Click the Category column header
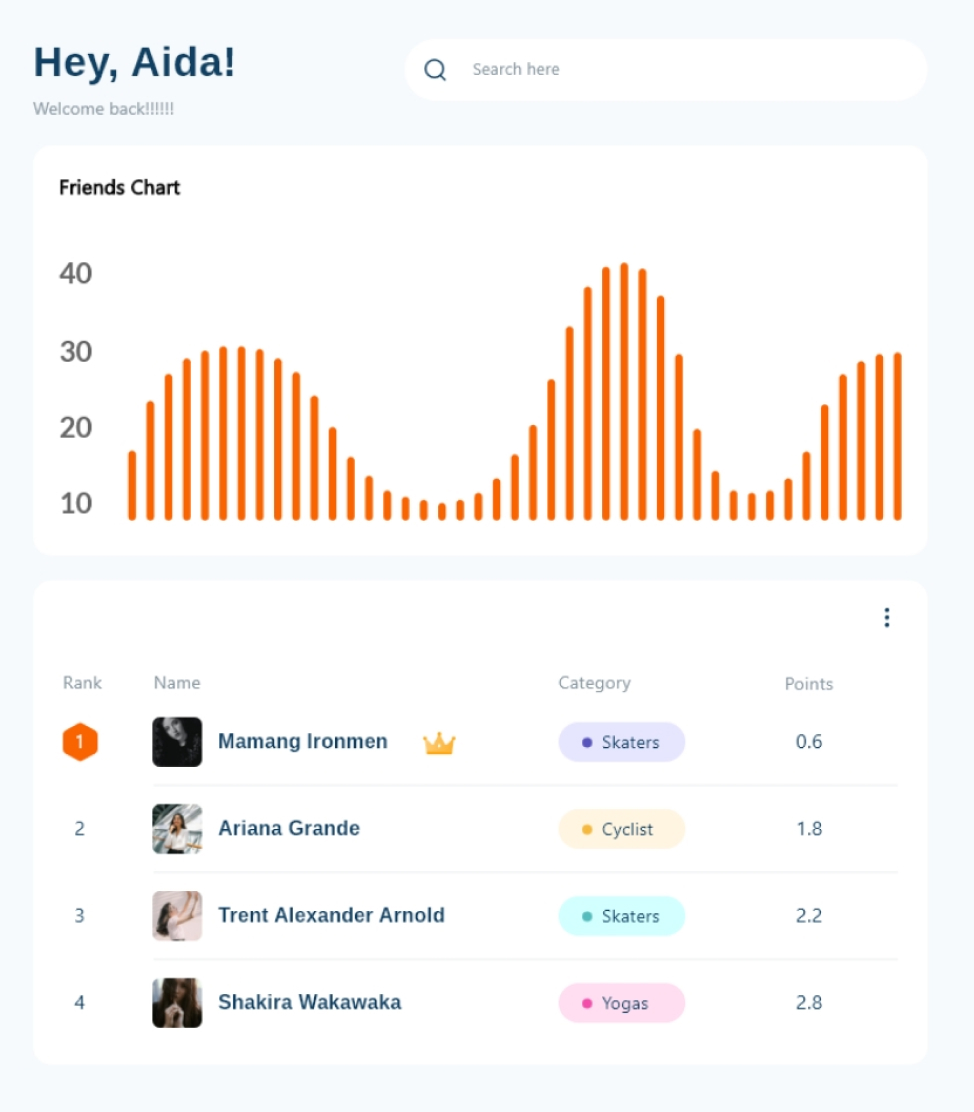The image size is (974, 1112). click(x=594, y=683)
